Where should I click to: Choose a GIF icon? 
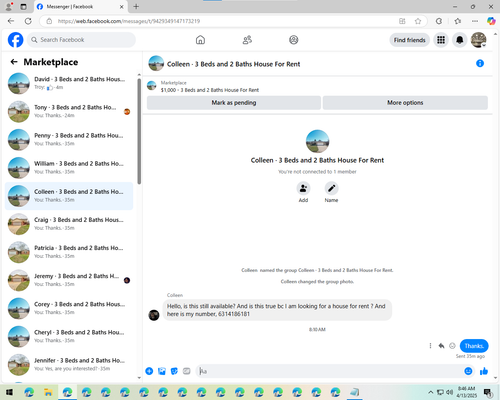tap(187, 371)
